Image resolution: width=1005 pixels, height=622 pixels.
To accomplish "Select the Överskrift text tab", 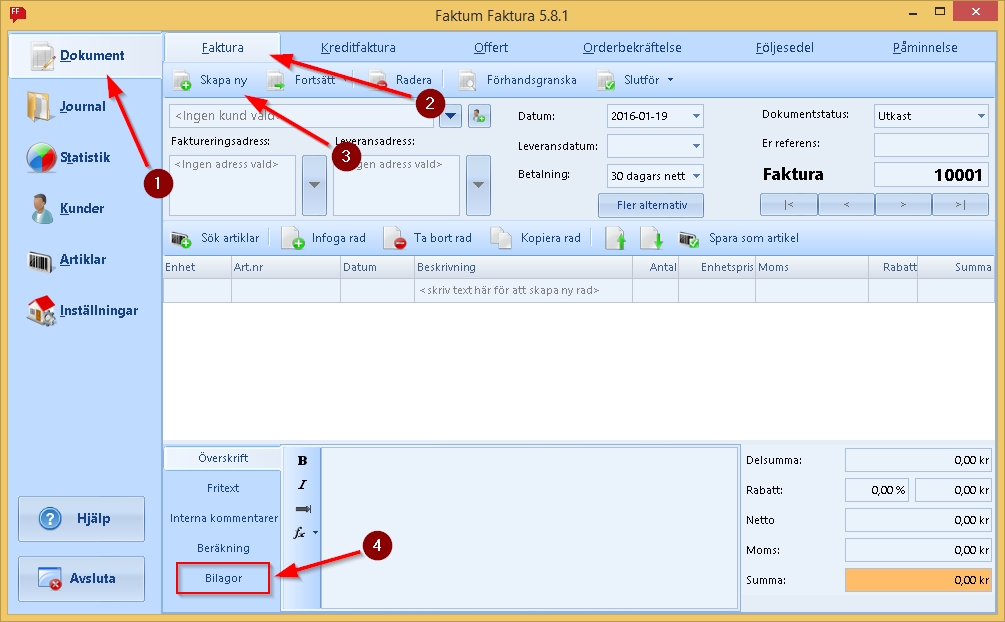I will click(222, 458).
